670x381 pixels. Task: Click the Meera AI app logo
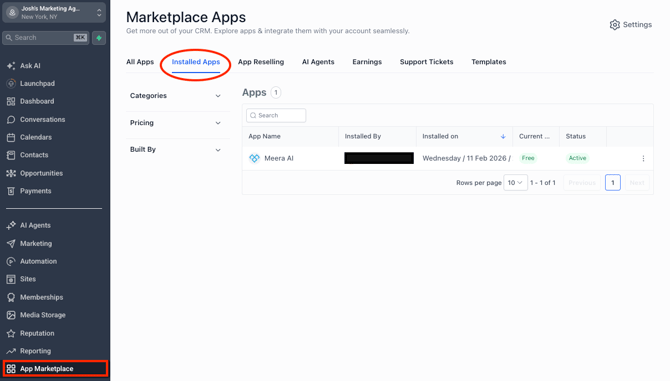click(x=254, y=158)
